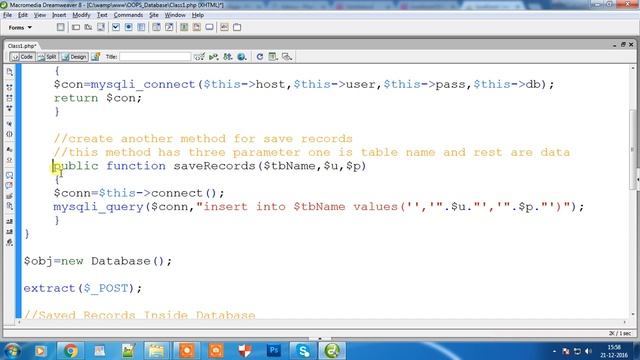Open the Edit menu
The image size is (640, 360).
[x=23, y=15]
